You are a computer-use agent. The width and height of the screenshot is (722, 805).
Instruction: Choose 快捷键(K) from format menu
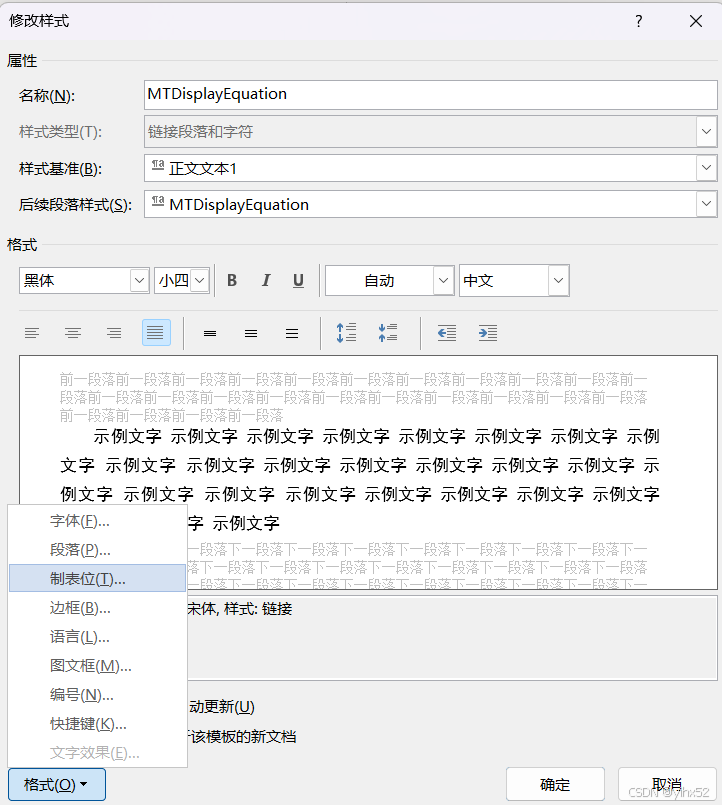pyautogui.click(x=98, y=724)
